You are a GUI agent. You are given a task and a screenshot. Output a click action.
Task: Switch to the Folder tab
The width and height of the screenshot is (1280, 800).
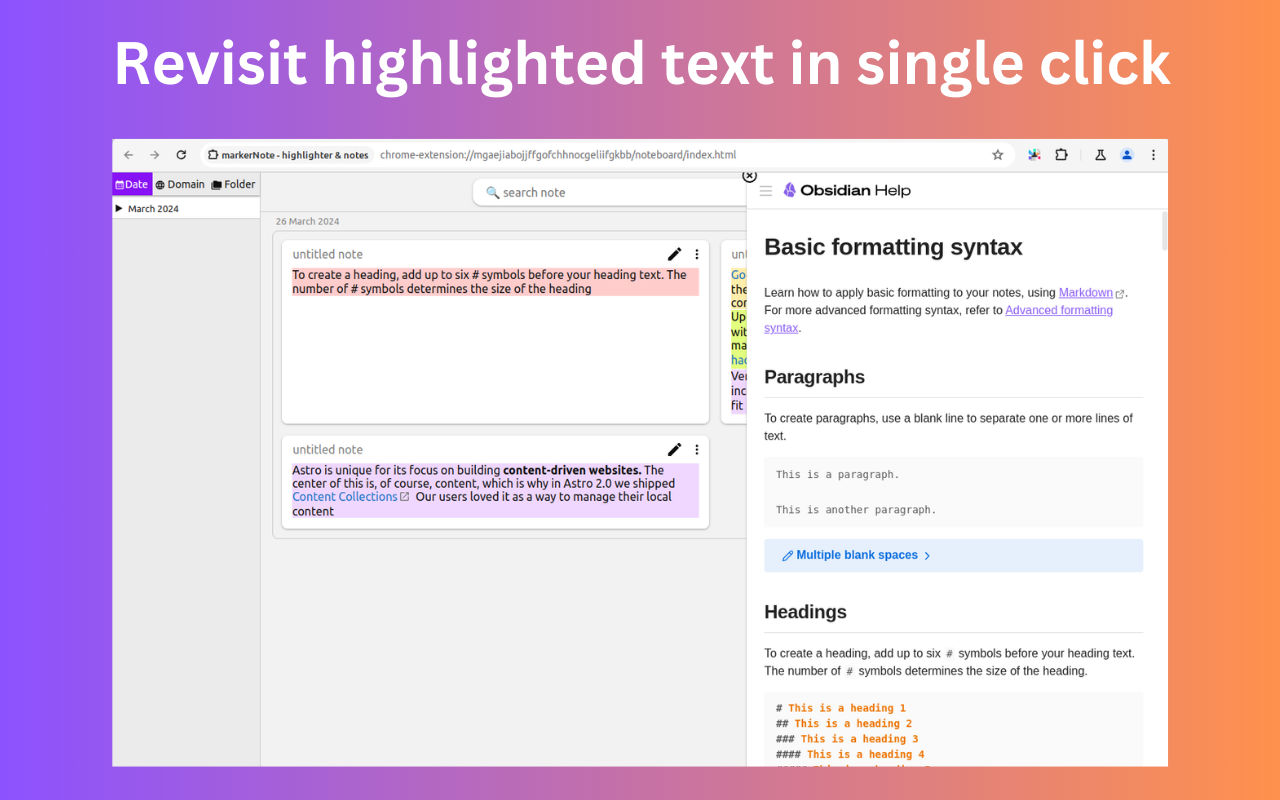[233, 184]
